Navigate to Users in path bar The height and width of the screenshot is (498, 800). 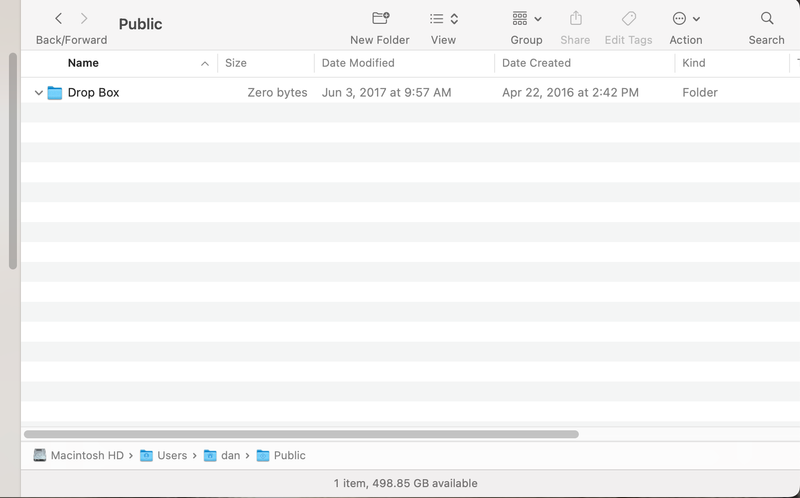tap(163, 455)
